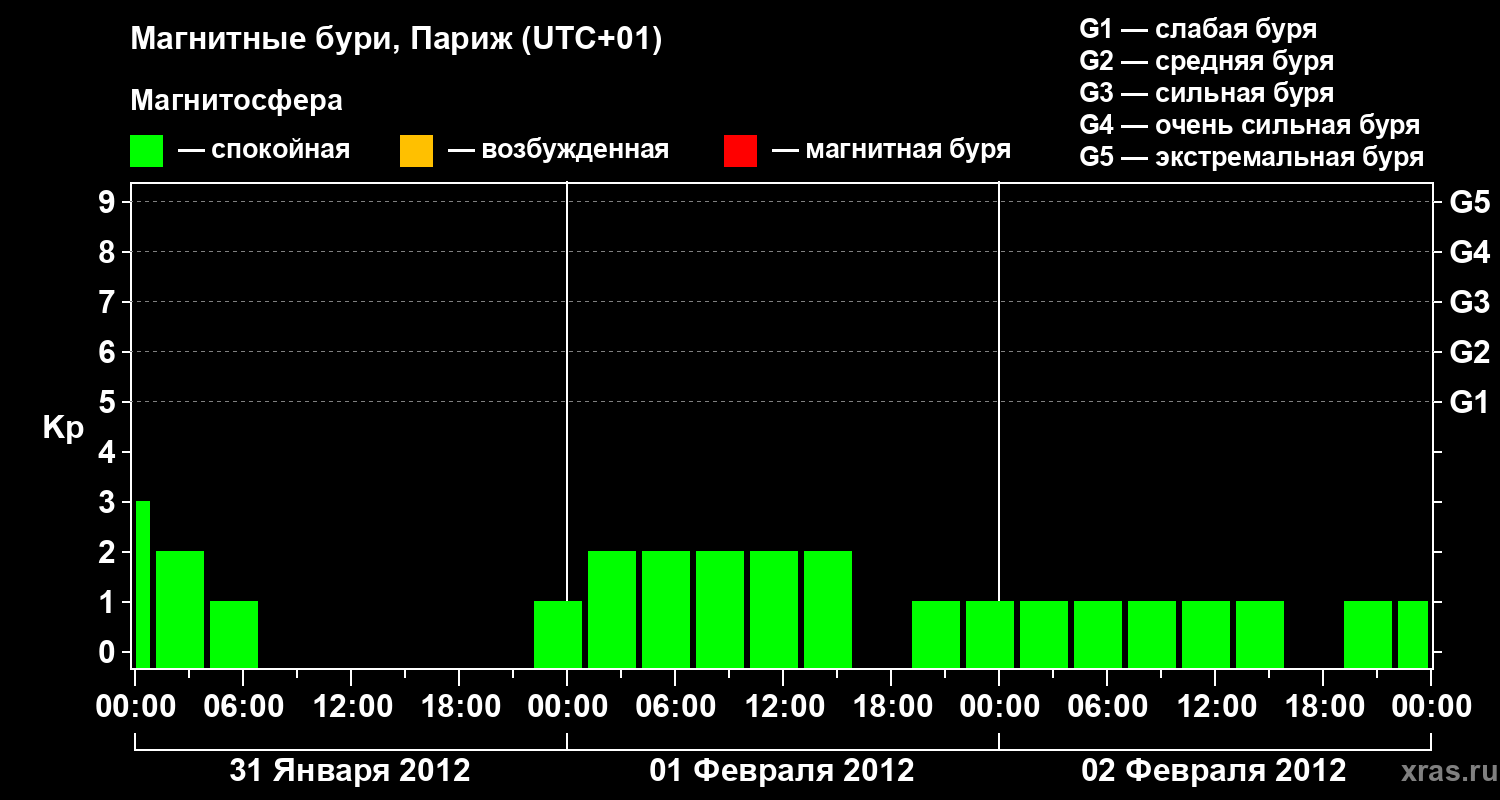
Task: Click the right-axis 'G3' scale label
Action: [1470, 302]
